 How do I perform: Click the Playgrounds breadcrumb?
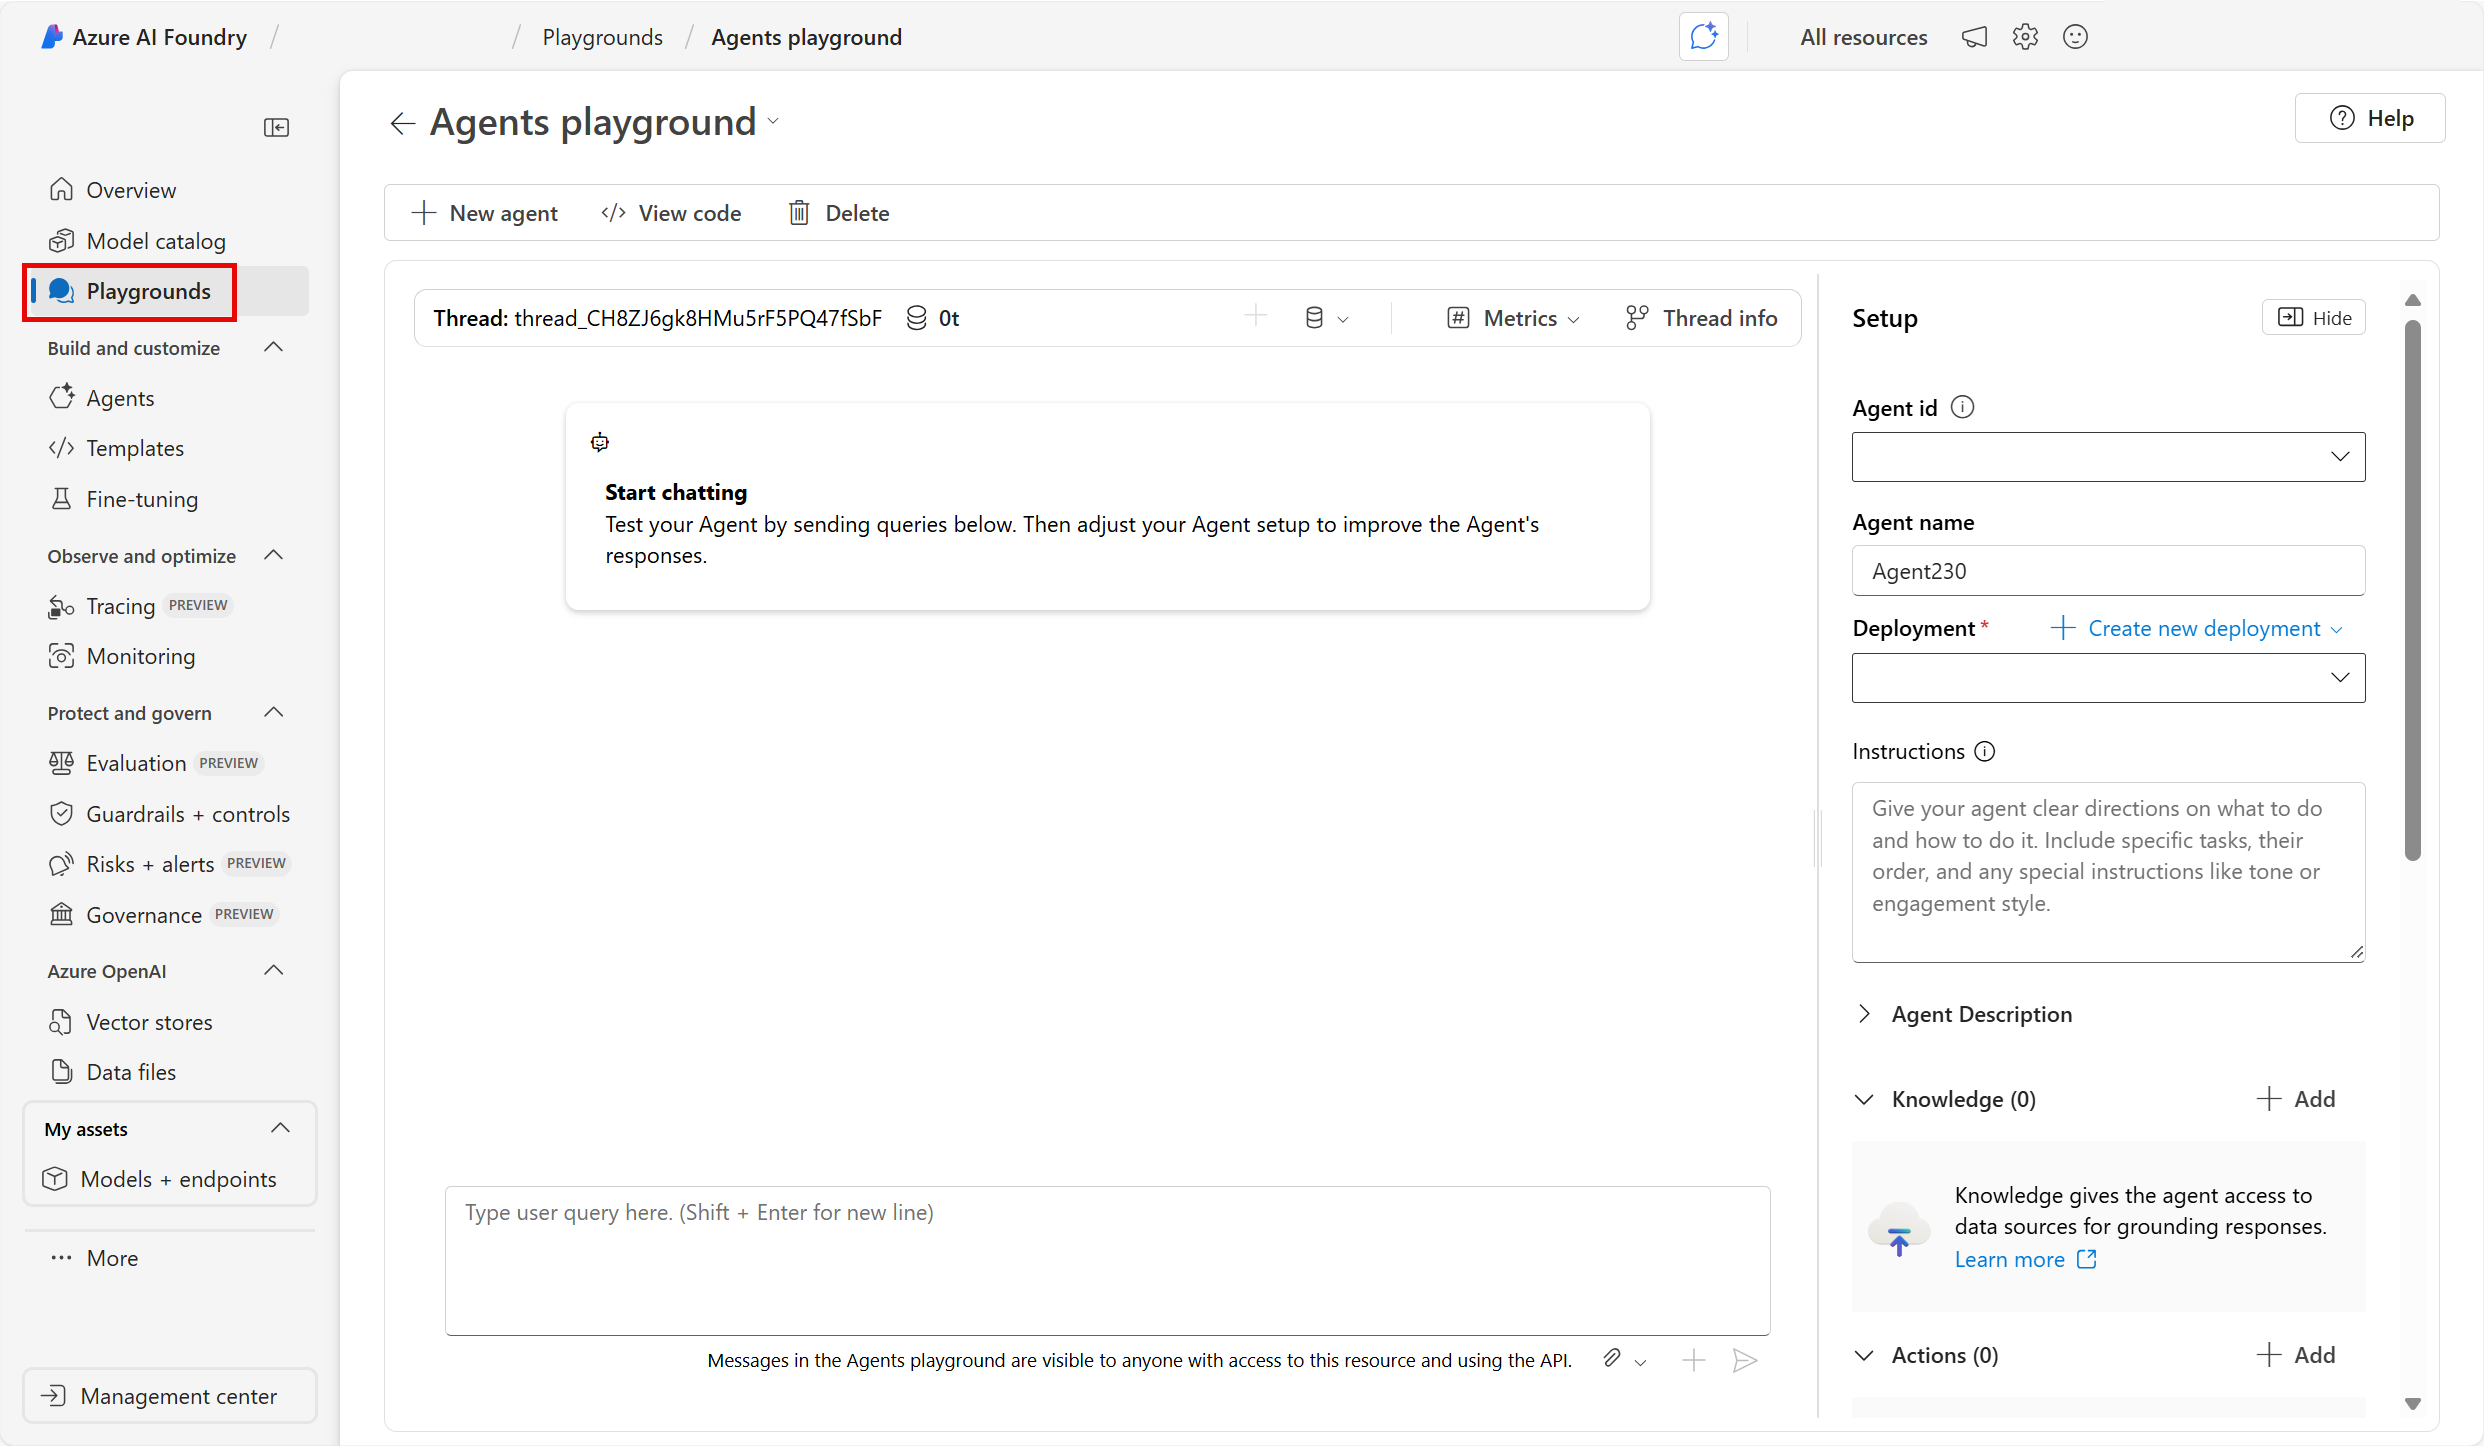point(603,37)
